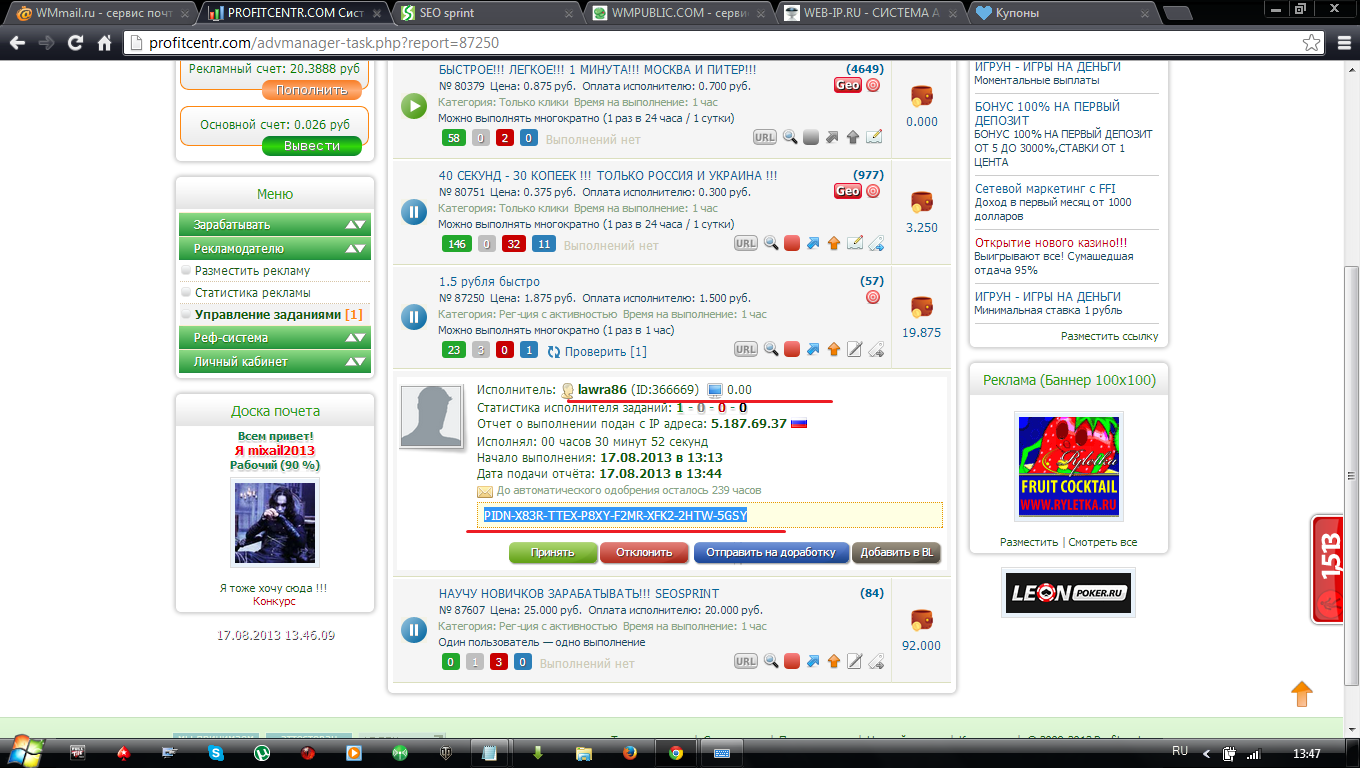
Task: Click the Вывести button
Action: pos(311,146)
